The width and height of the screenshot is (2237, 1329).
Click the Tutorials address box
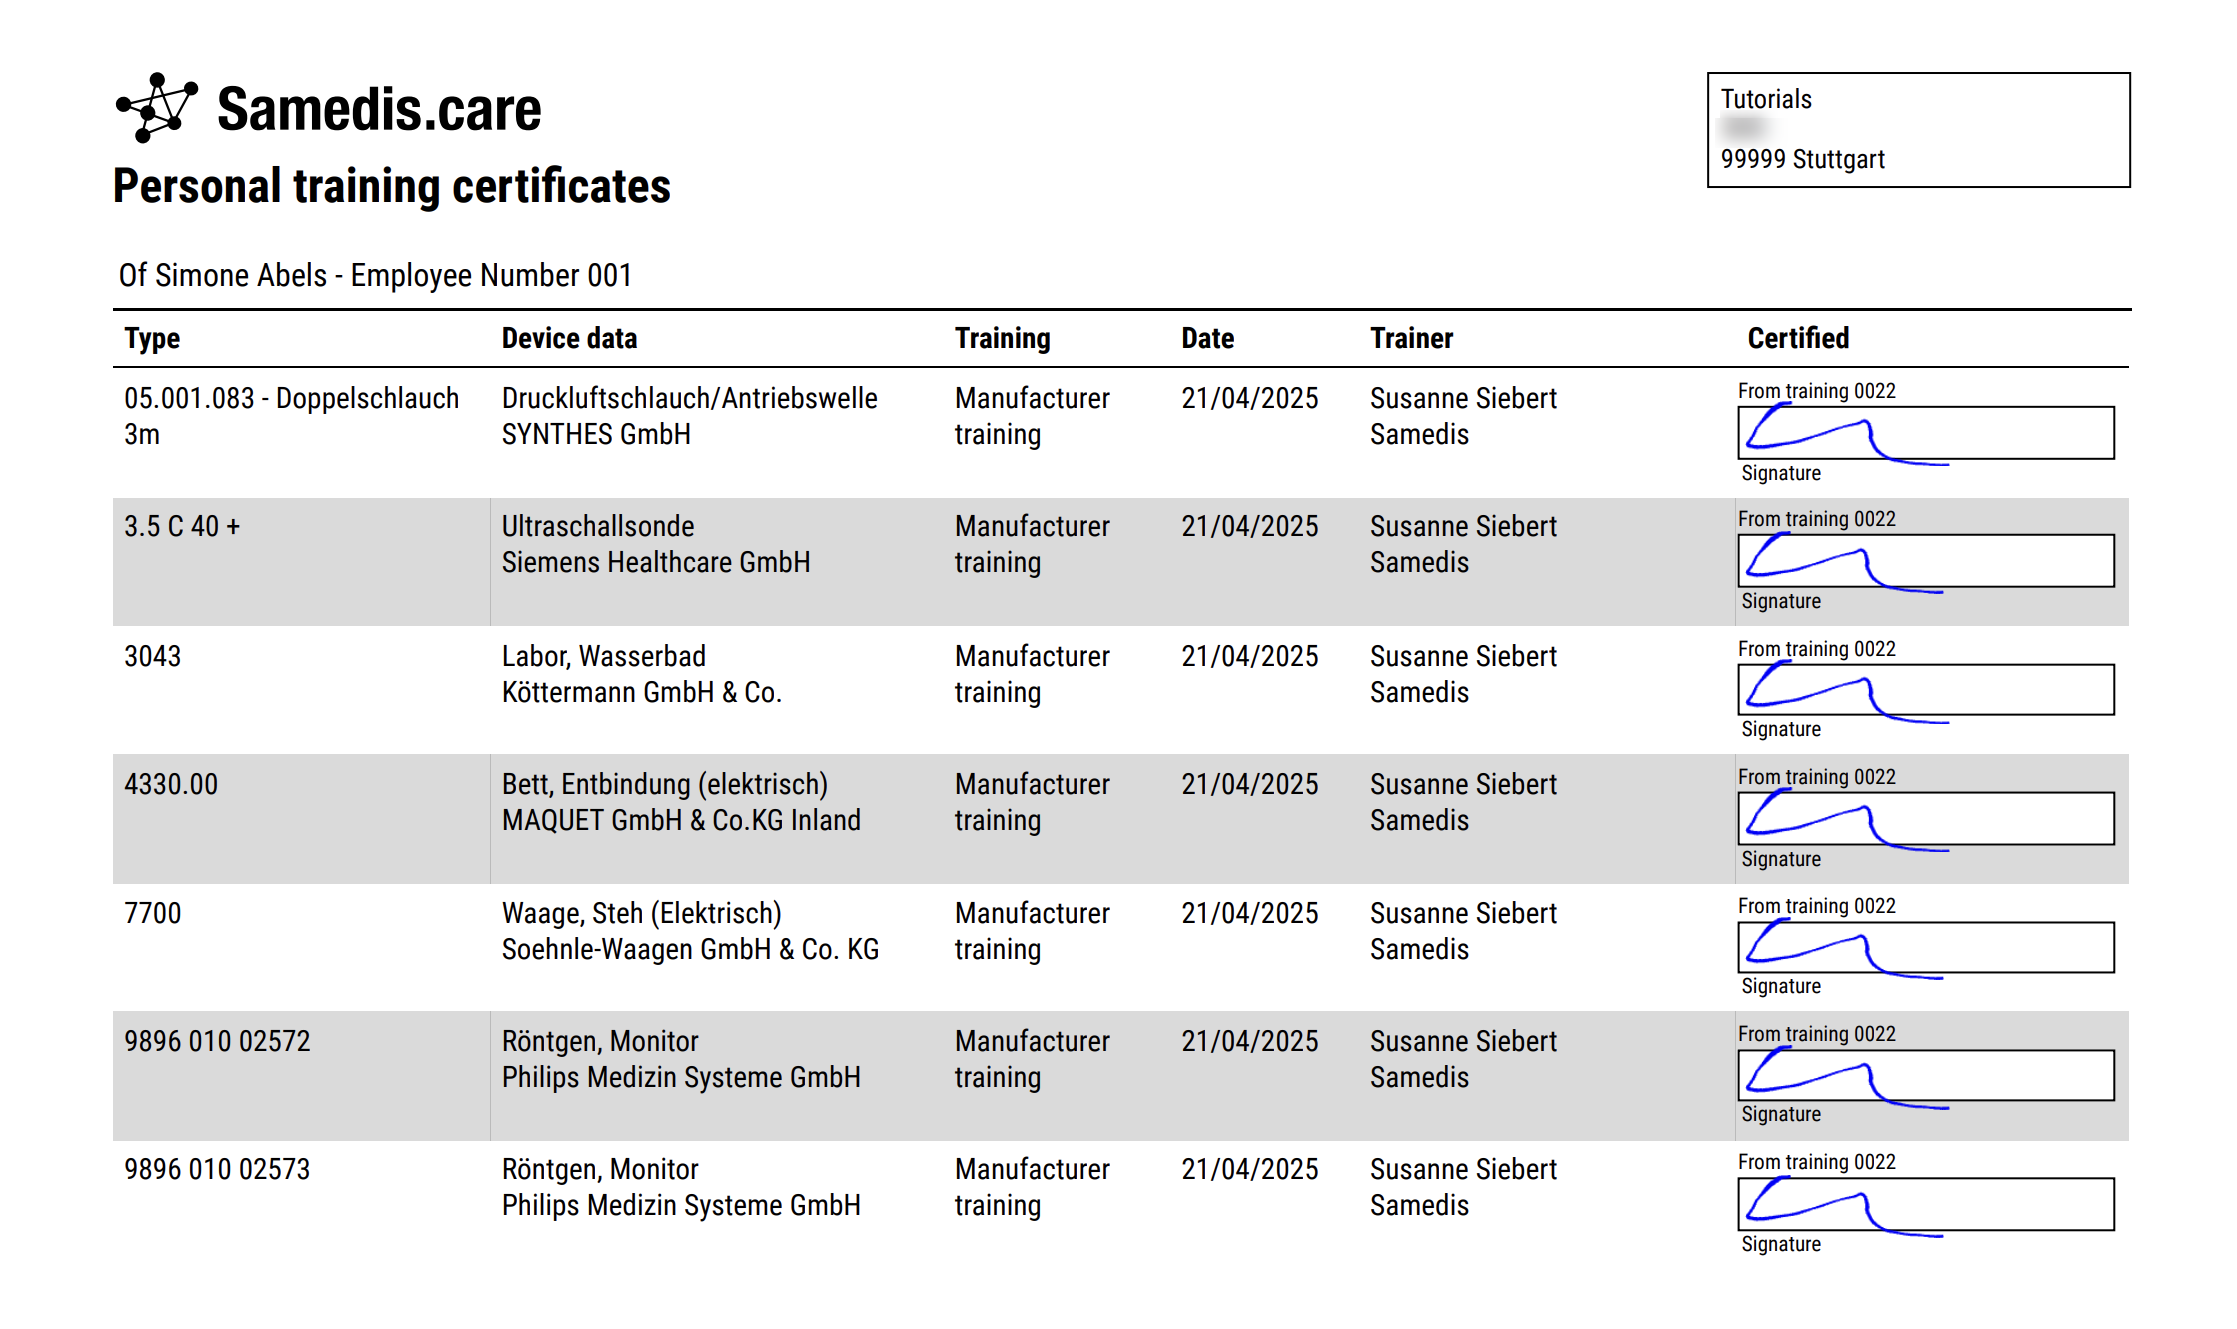[1918, 130]
